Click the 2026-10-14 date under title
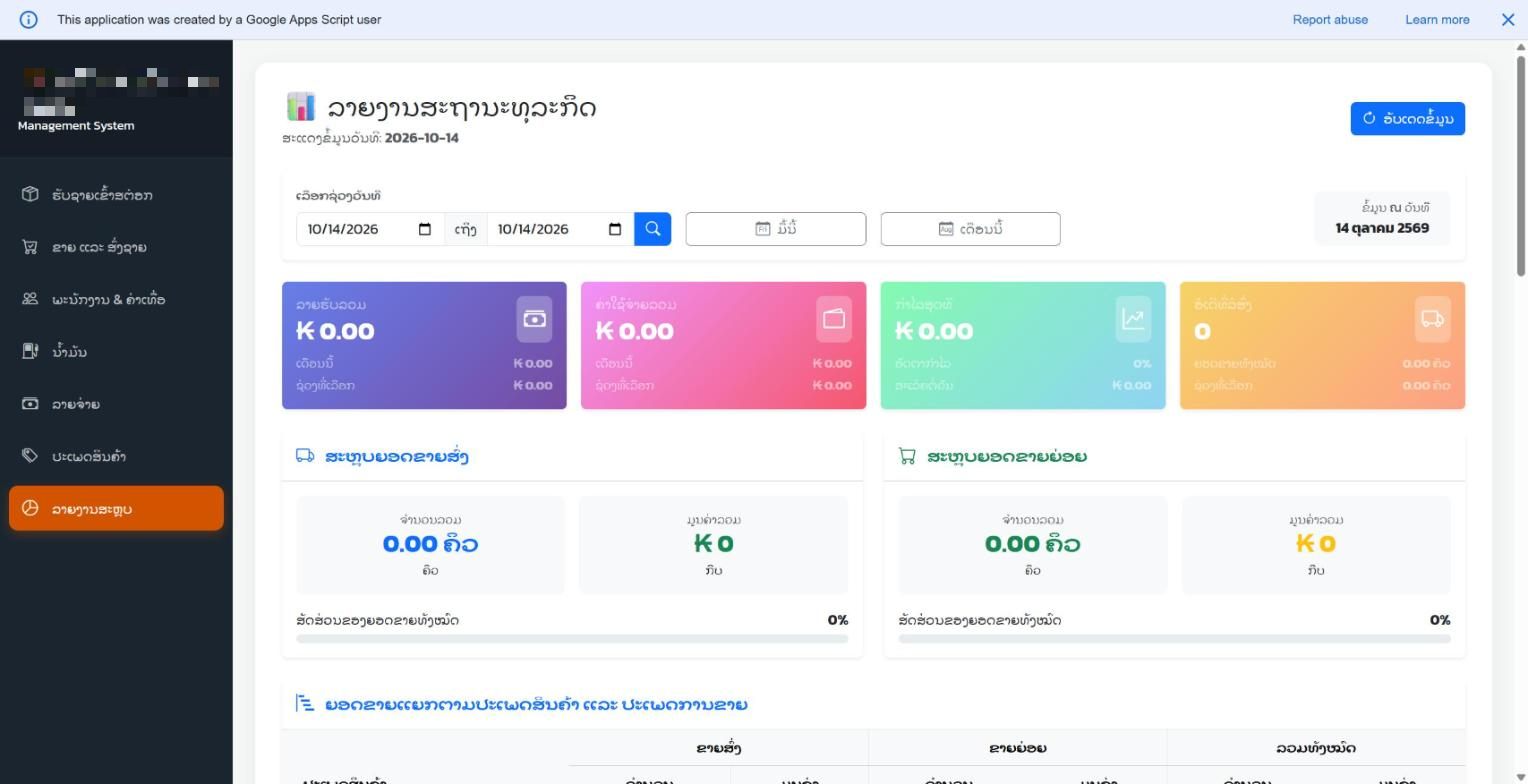 click(x=421, y=138)
